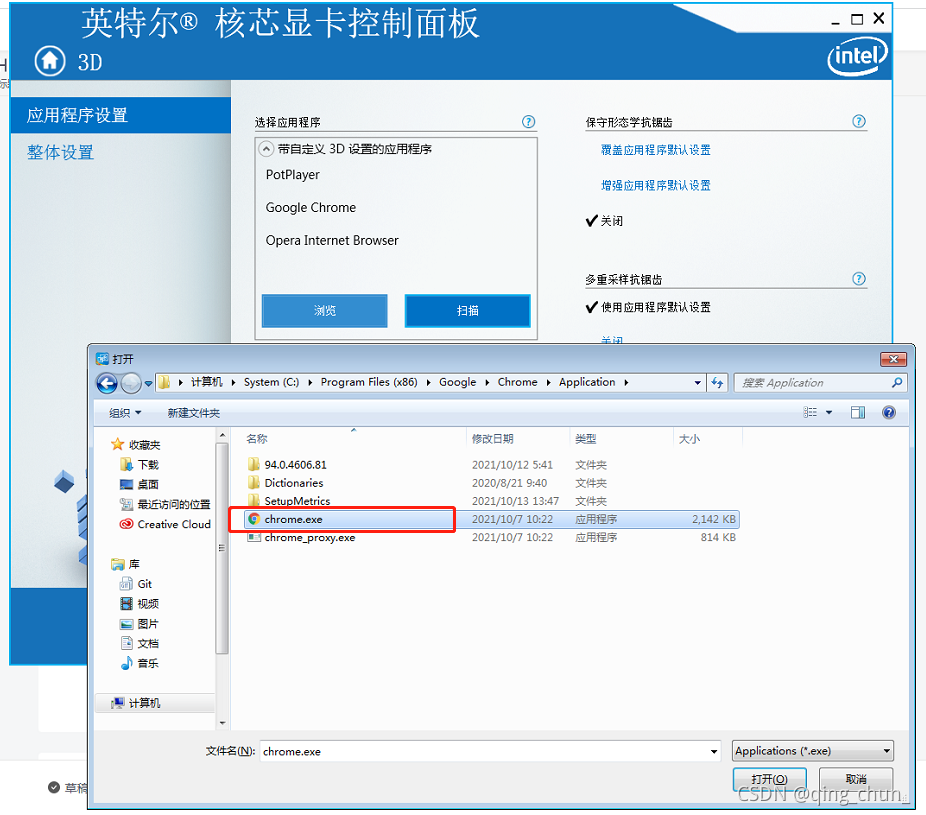Click the 搜索 Application search box
The width and height of the screenshot is (926, 815).
click(812, 383)
